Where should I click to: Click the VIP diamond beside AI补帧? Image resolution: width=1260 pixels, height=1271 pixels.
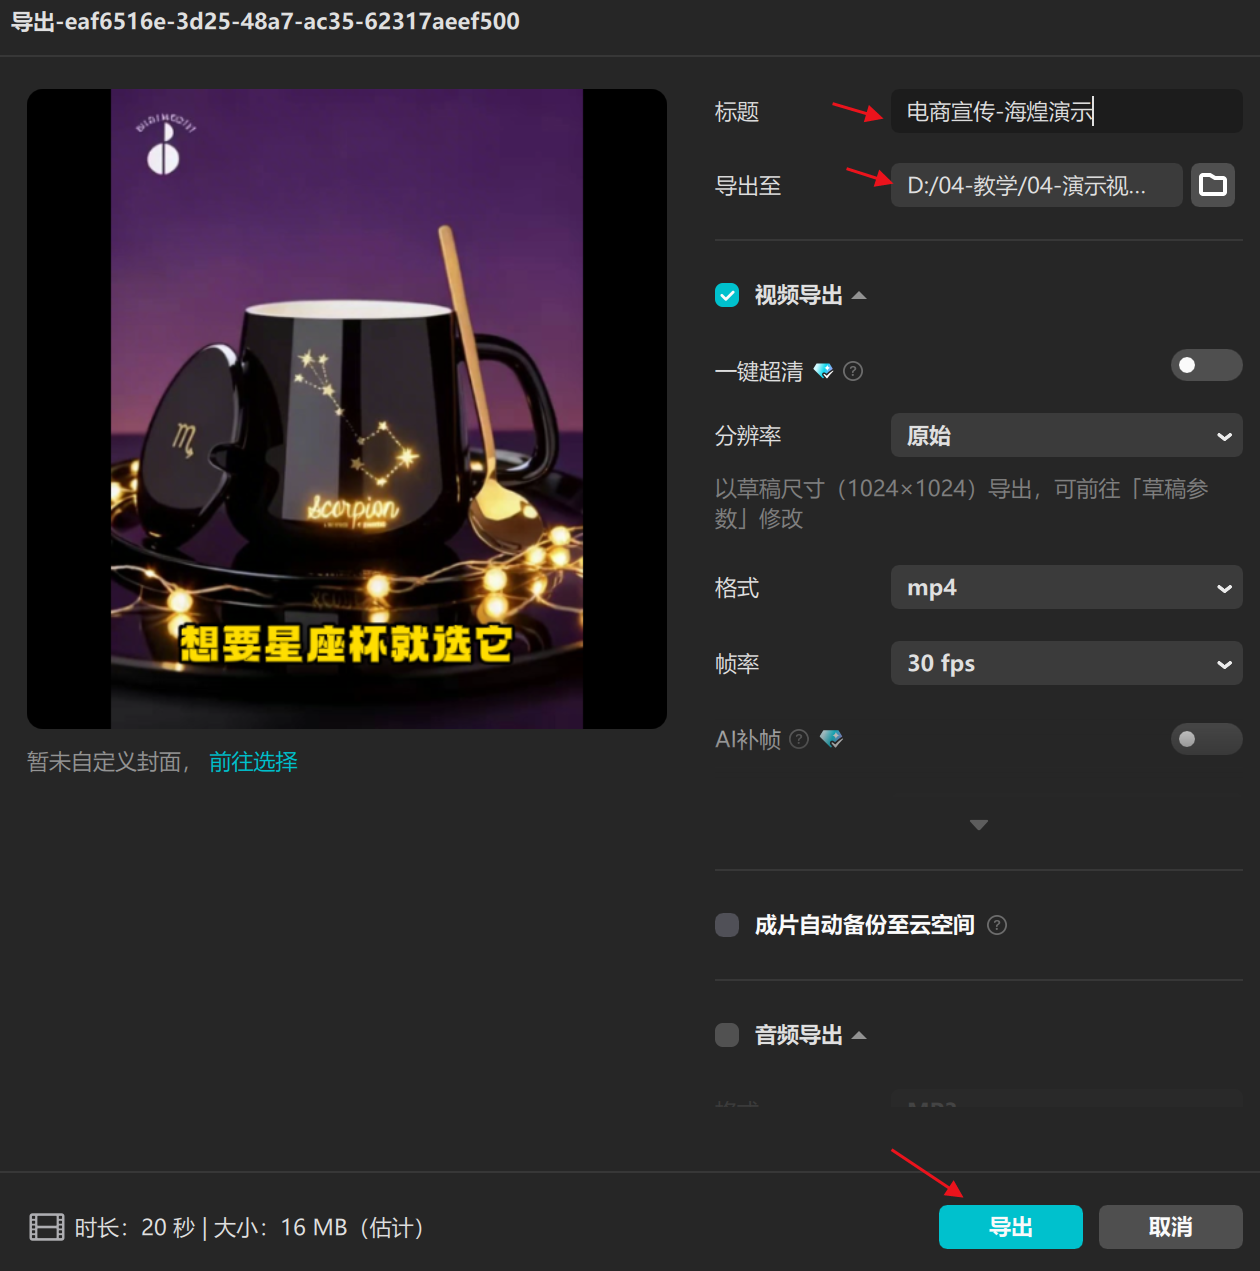click(831, 739)
